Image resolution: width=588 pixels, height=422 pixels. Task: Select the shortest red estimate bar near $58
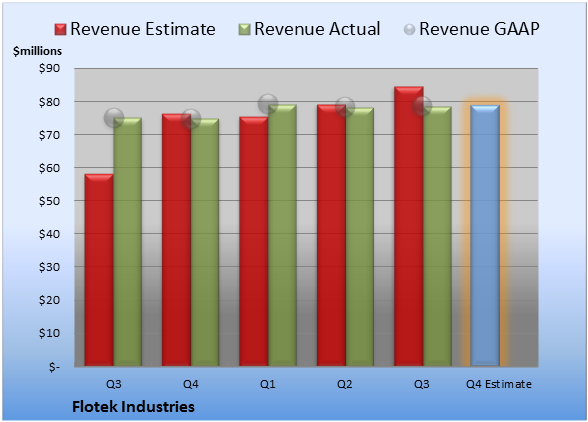pos(99,270)
